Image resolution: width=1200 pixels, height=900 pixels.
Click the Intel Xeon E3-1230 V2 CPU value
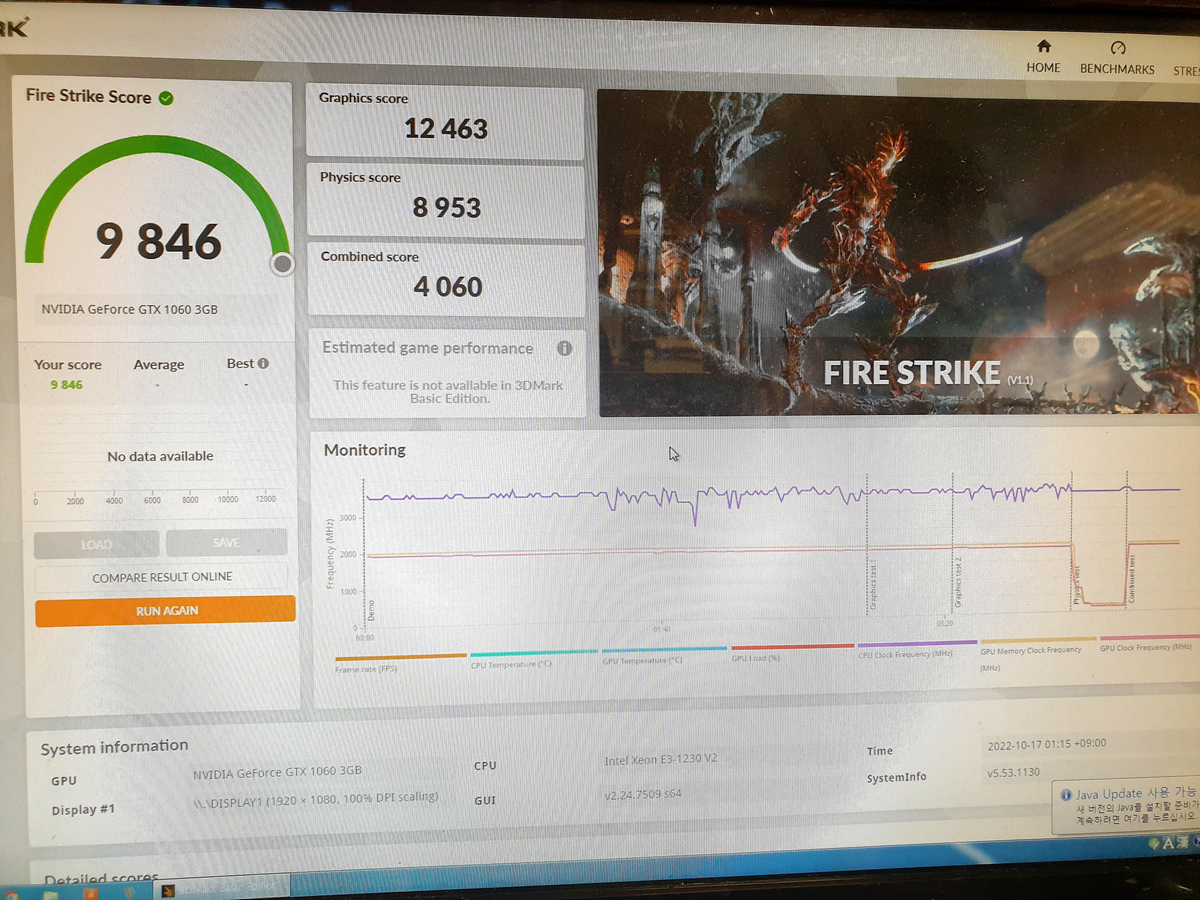pyautogui.click(x=660, y=760)
